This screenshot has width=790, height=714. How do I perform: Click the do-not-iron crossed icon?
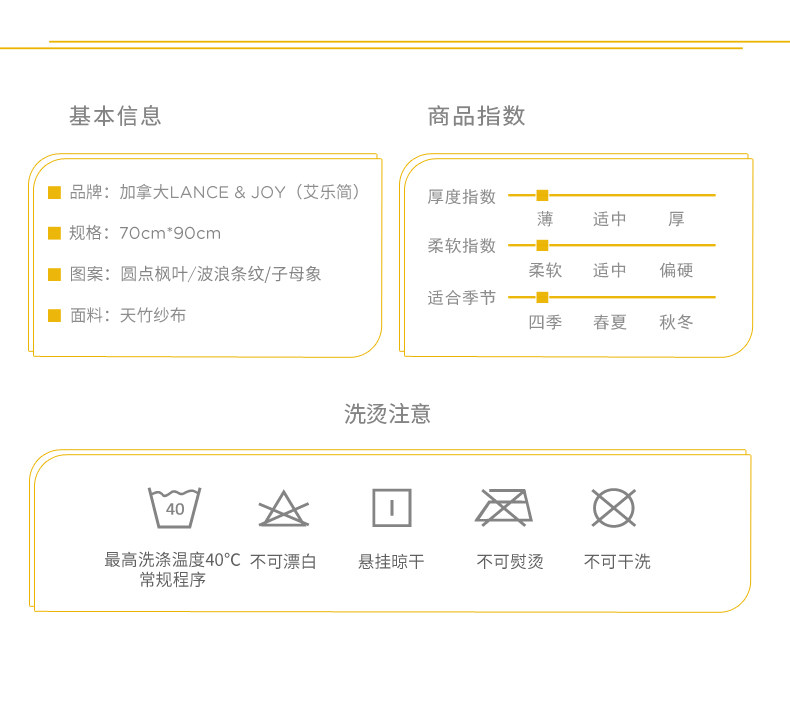click(x=504, y=508)
